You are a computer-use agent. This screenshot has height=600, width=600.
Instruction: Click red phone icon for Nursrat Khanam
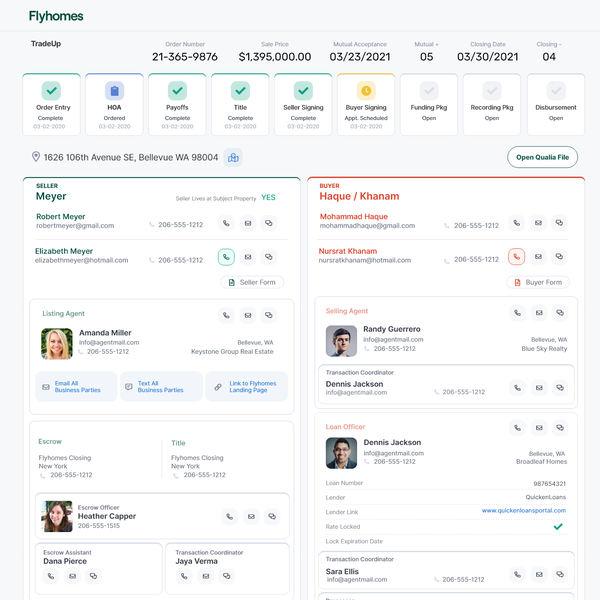point(517,256)
